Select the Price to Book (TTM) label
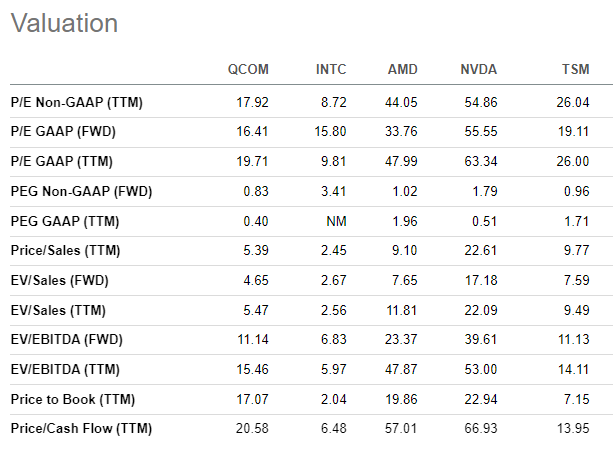 click(73, 399)
